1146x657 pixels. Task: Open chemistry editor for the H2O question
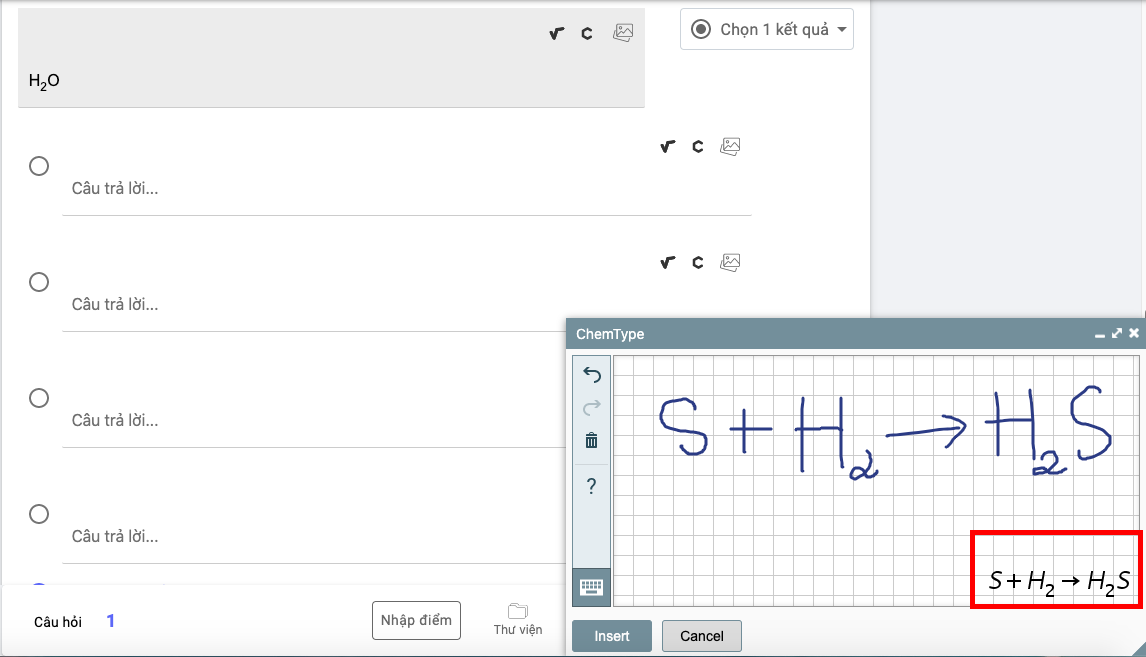click(587, 33)
